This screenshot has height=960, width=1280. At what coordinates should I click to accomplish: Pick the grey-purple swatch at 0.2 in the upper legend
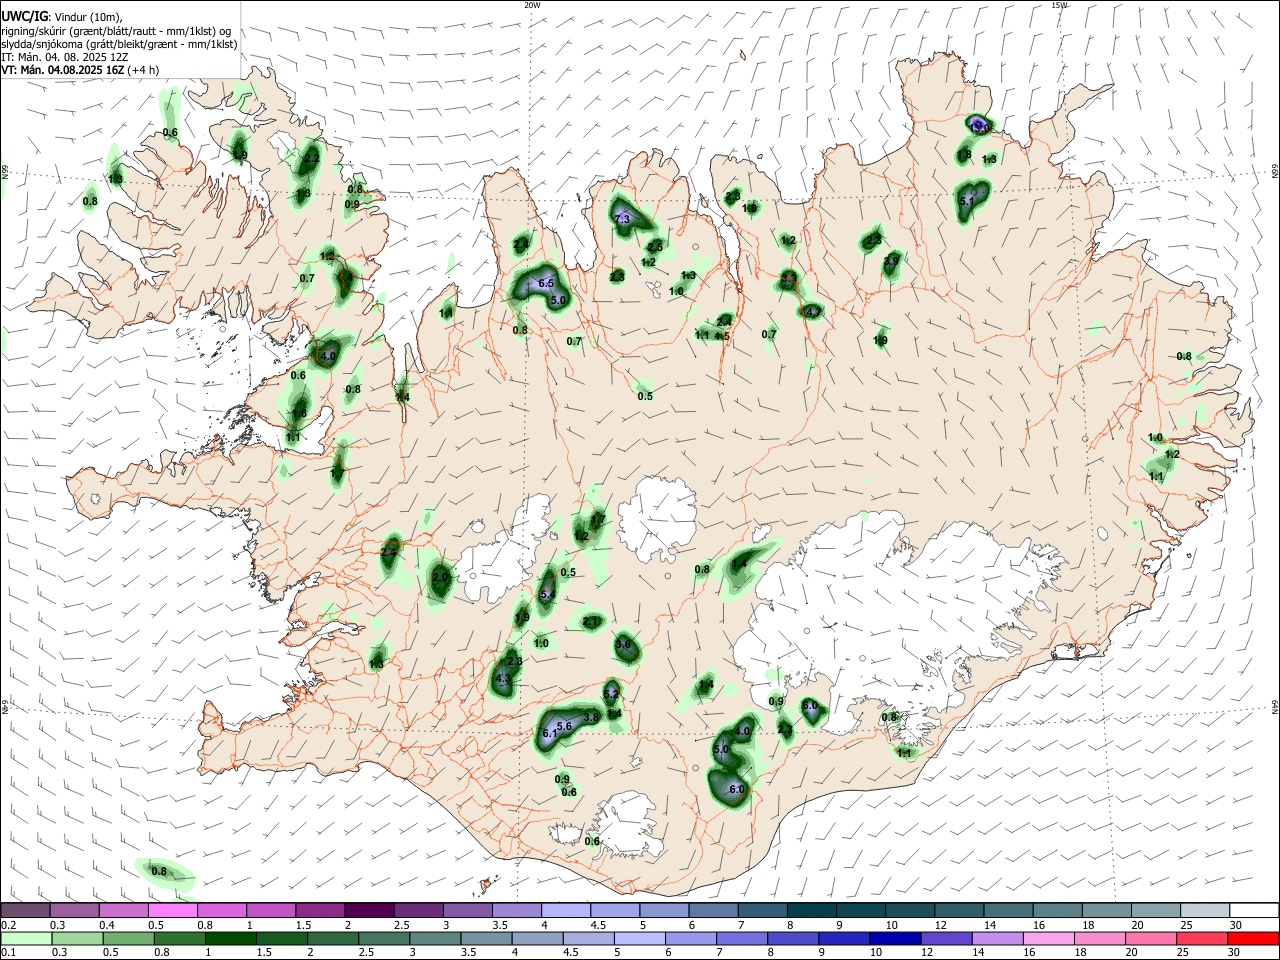point(25,910)
